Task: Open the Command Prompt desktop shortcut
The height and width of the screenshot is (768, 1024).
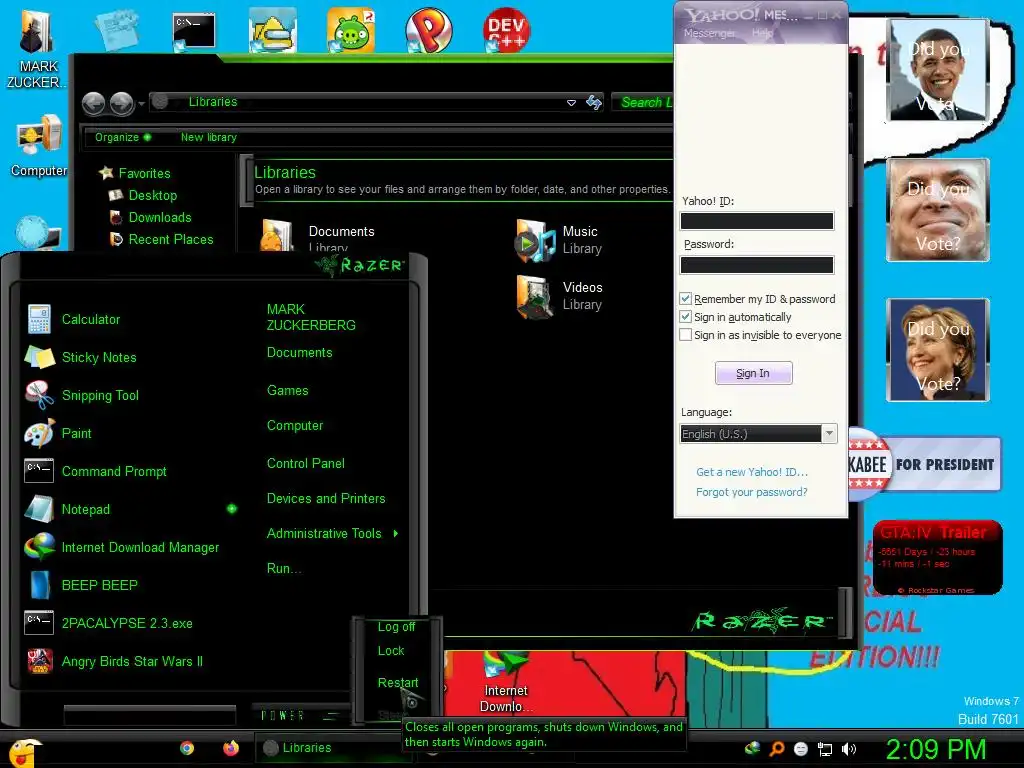Action: (x=194, y=31)
